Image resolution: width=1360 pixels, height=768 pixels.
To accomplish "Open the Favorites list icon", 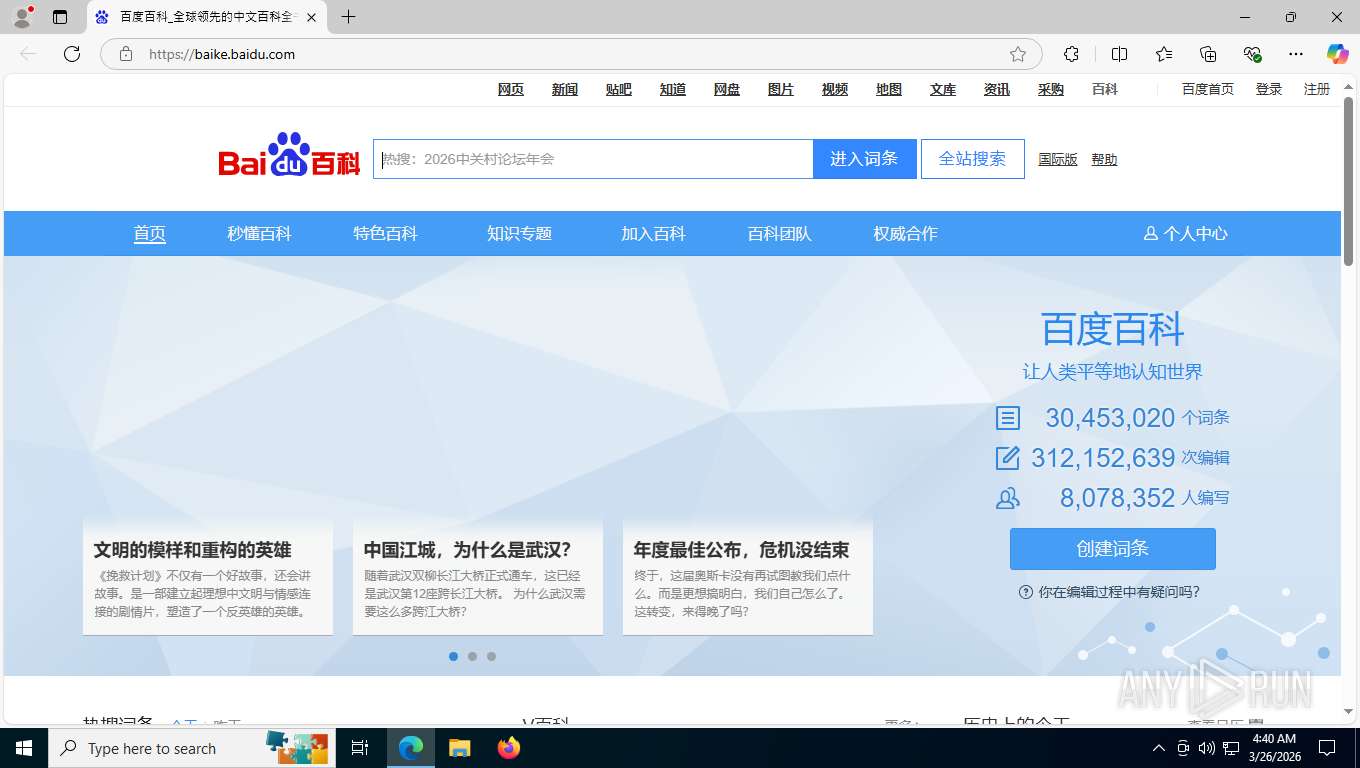I will click(1164, 54).
